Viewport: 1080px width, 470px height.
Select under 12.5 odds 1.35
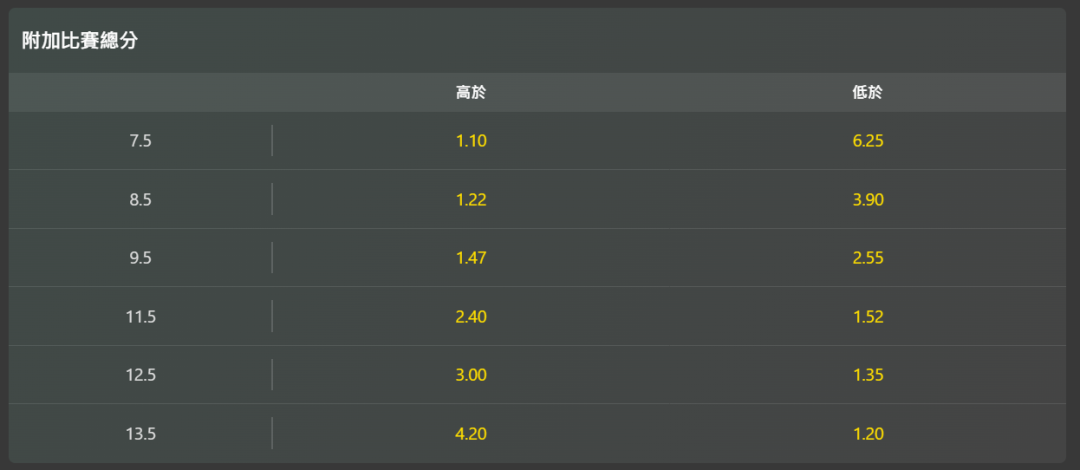click(867, 376)
